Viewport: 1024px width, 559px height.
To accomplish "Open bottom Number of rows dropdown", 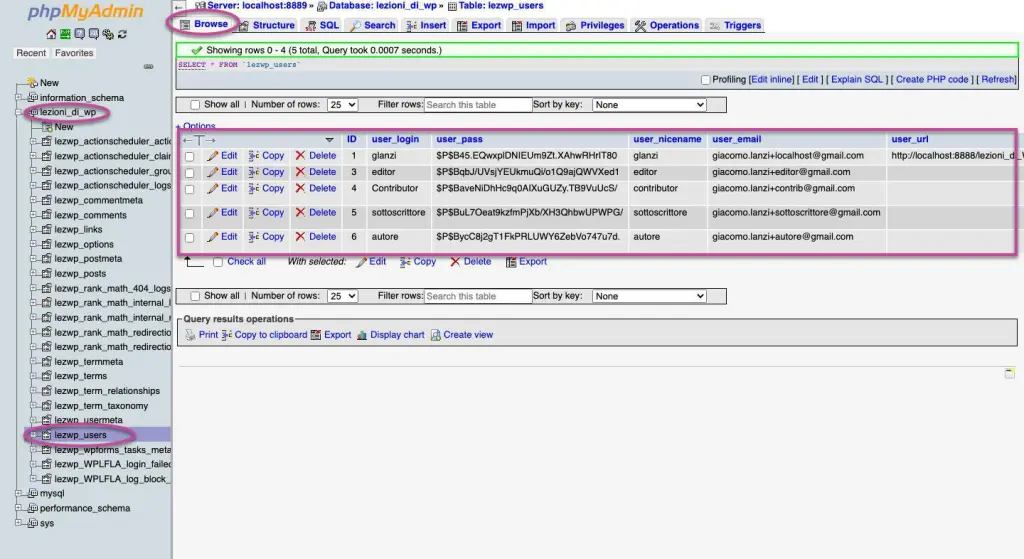I will click(342, 296).
